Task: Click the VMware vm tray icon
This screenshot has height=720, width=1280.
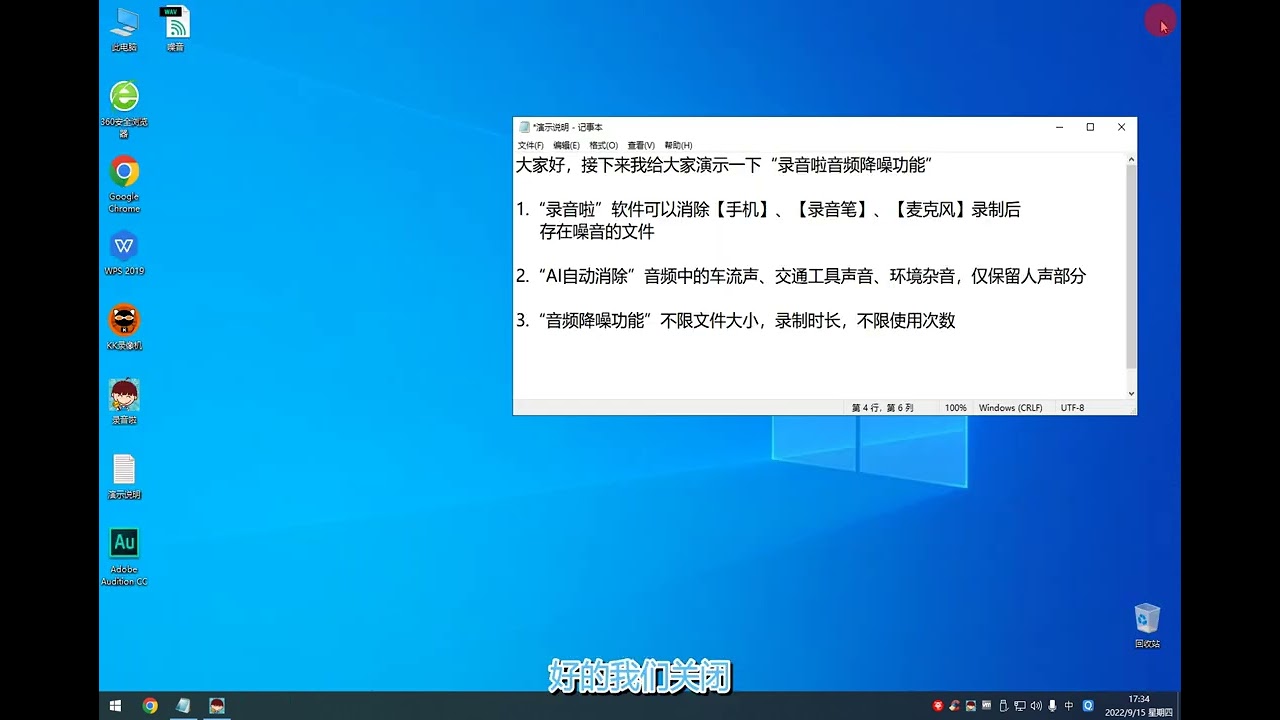Action: [x=986, y=705]
